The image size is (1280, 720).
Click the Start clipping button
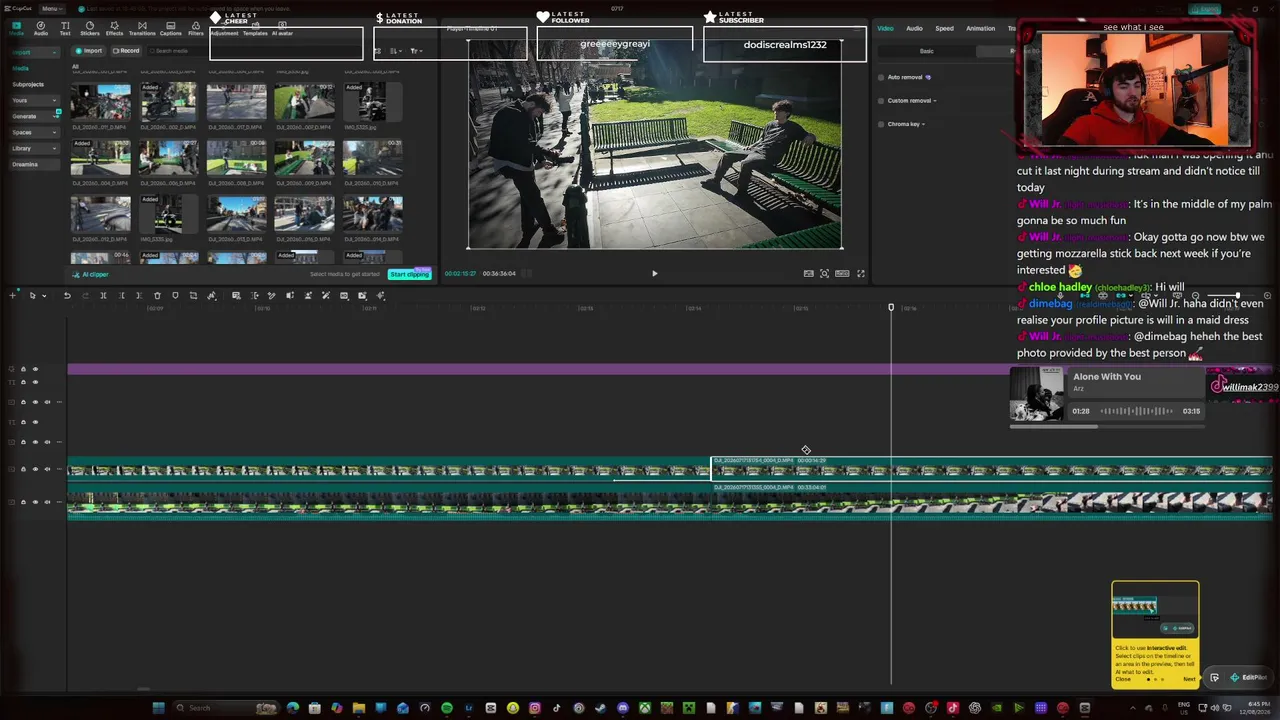410,274
